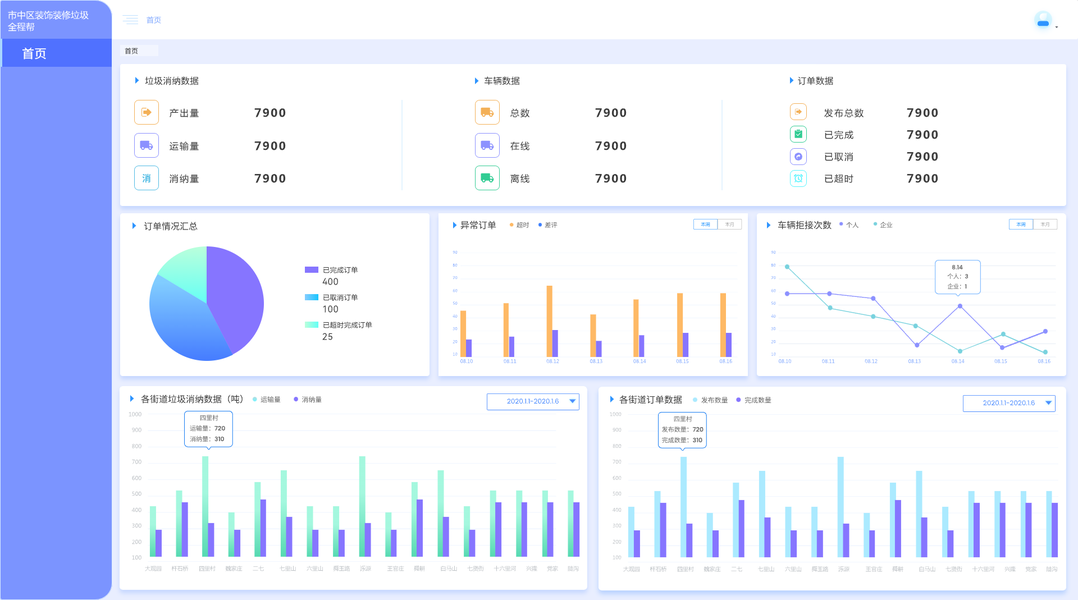Collapse the sidebar with the hamburger icon
Viewport: 1078px width, 600px height.
point(131,20)
